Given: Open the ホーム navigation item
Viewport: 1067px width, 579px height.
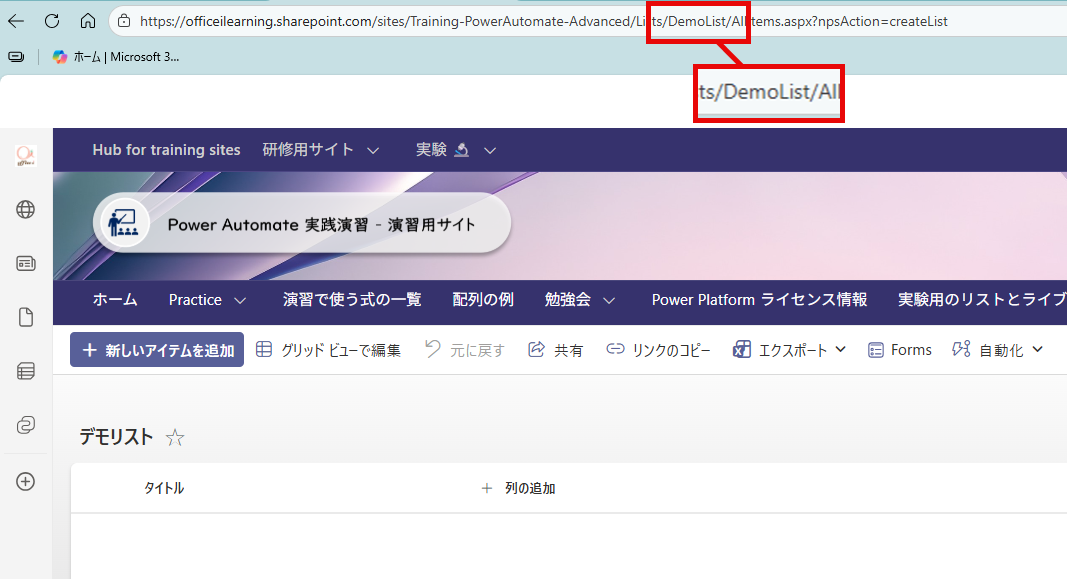Looking at the screenshot, I should pyautogui.click(x=115, y=300).
